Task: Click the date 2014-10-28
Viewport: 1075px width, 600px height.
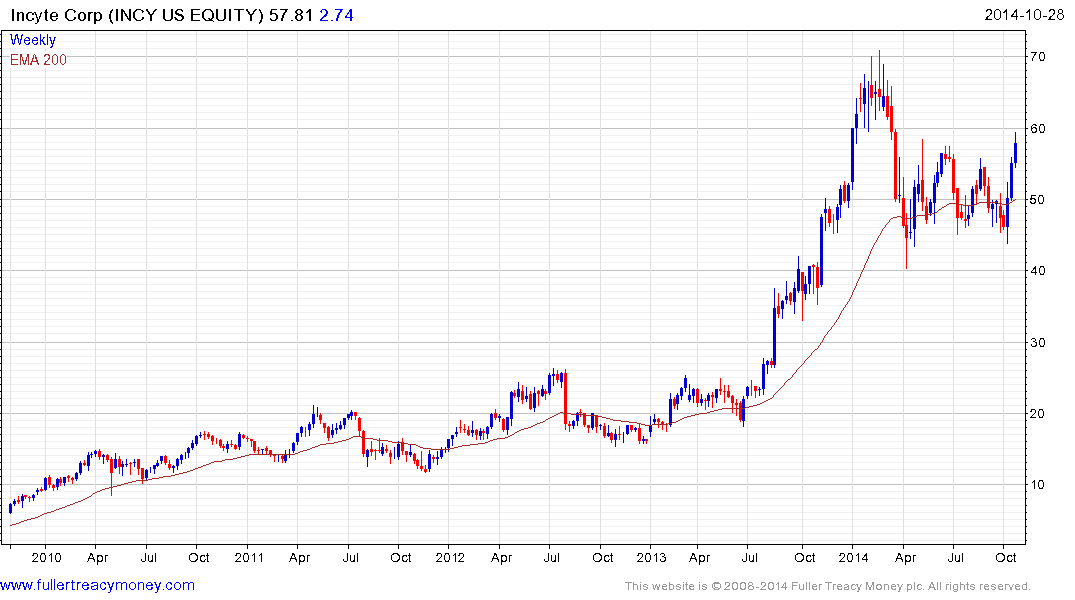Action: pos(1024,14)
